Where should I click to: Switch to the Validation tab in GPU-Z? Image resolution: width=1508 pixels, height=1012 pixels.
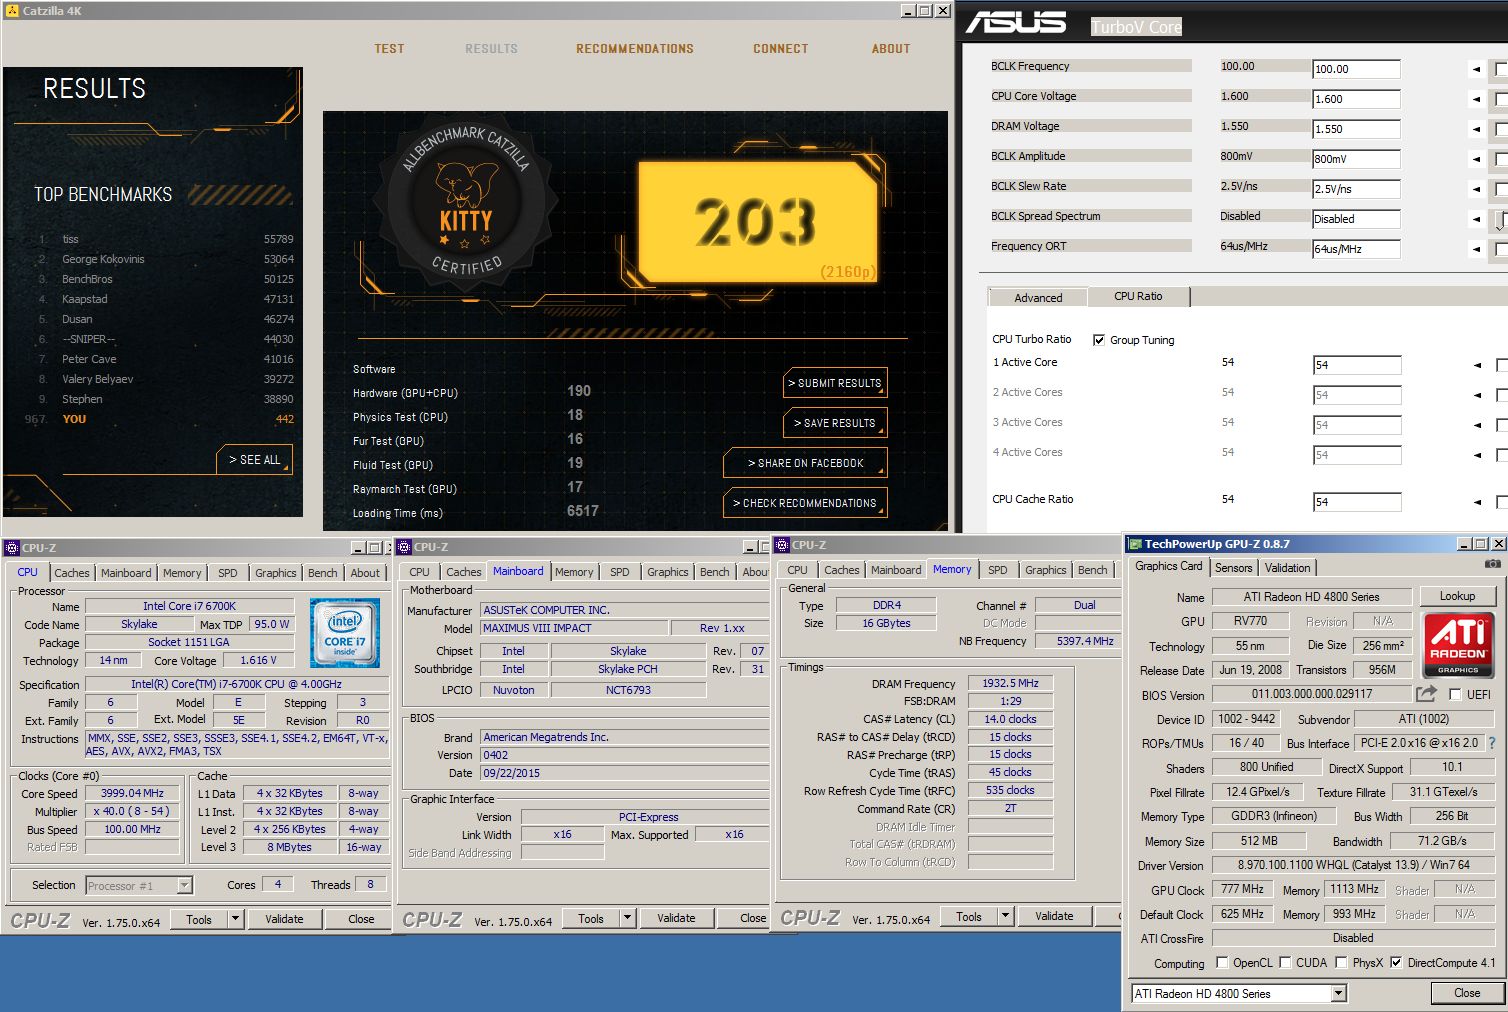coord(1287,567)
